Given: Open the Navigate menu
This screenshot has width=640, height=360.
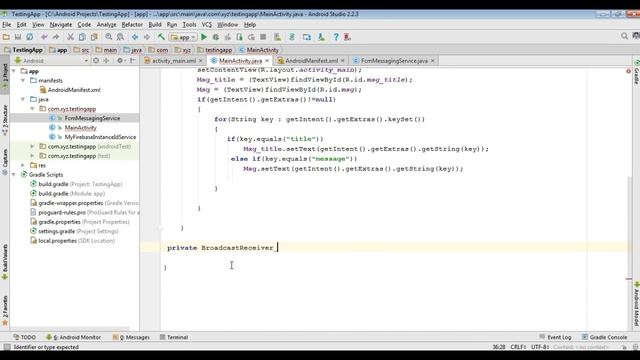Looking at the screenshot, I should (x=61, y=24).
